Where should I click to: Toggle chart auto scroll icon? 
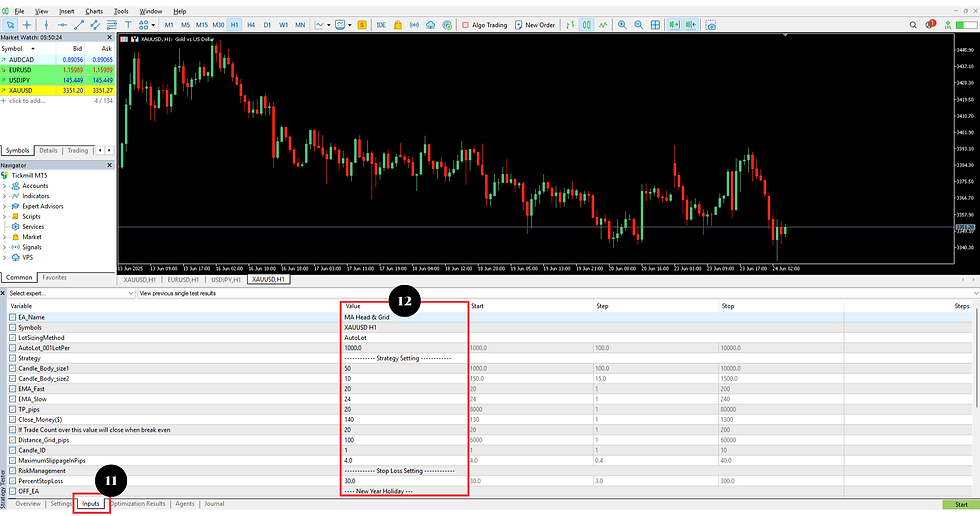coord(674,25)
